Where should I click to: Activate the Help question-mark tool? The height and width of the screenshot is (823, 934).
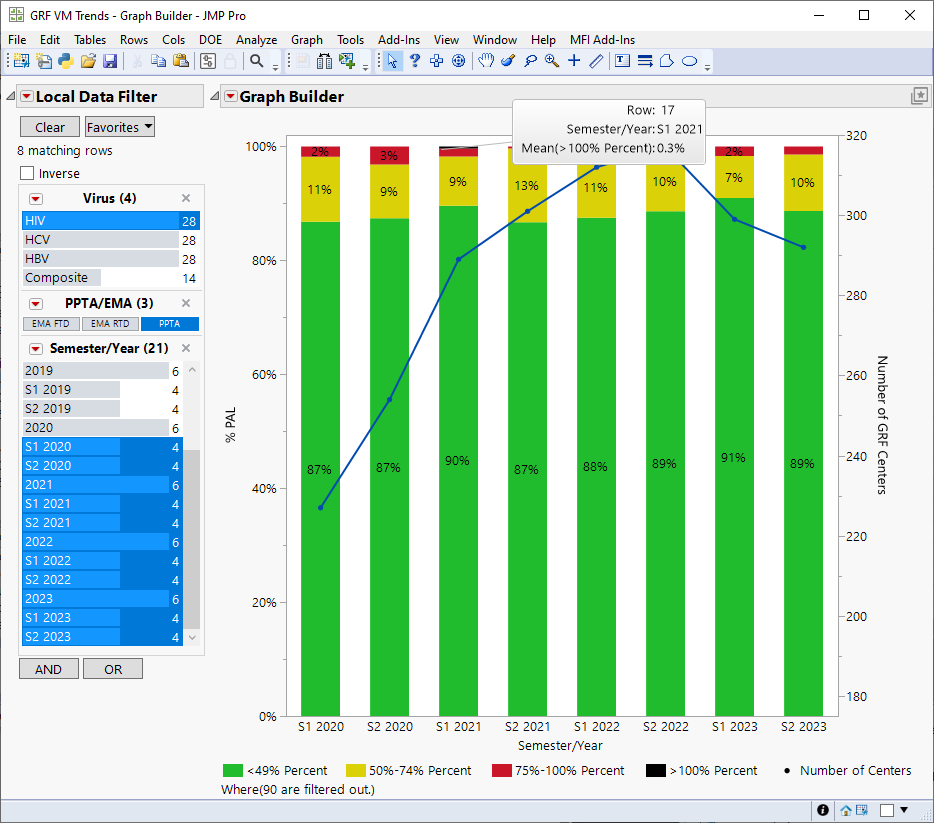tap(414, 61)
